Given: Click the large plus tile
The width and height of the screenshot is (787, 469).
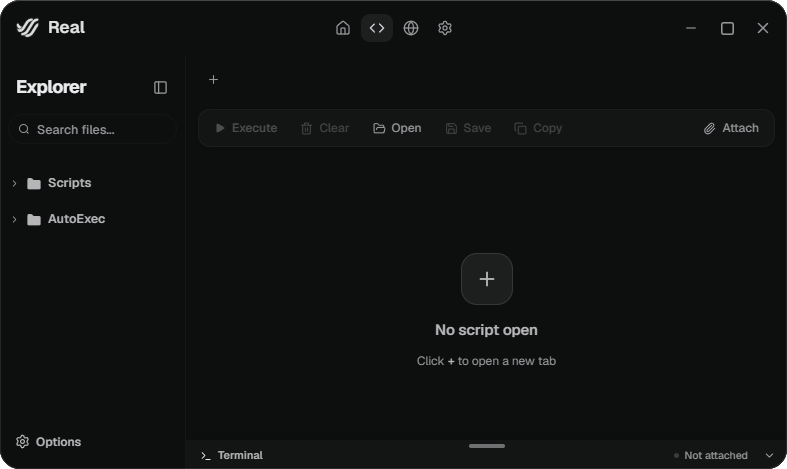Looking at the screenshot, I should click(x=487, y=279).
